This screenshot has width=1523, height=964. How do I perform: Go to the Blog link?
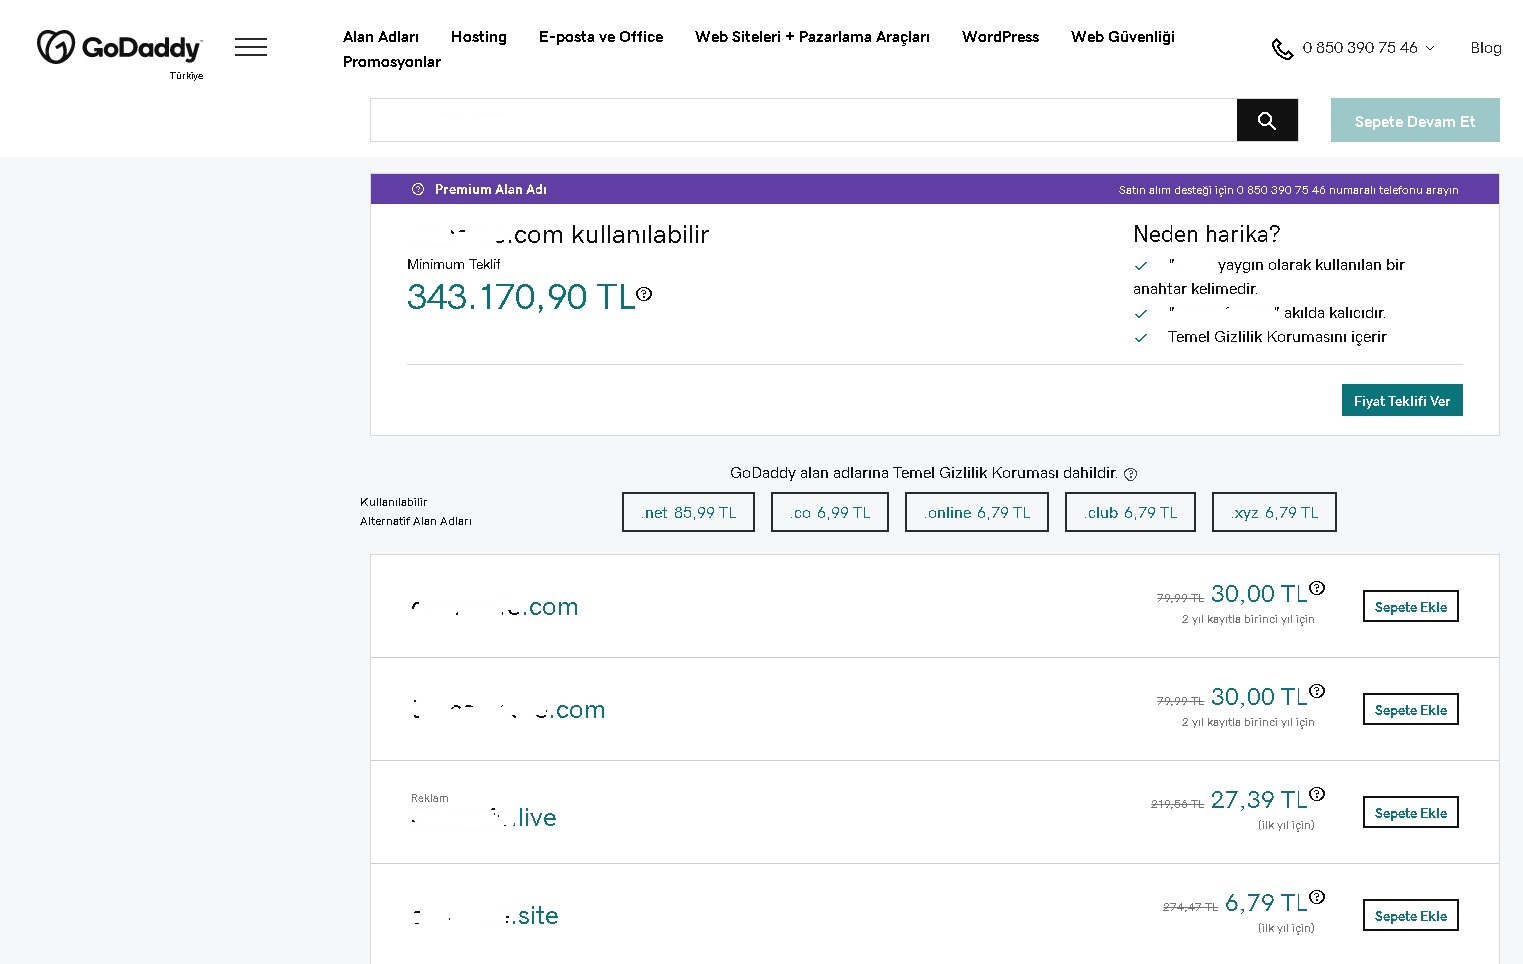pyautogui.click(x=1486, y=48)
